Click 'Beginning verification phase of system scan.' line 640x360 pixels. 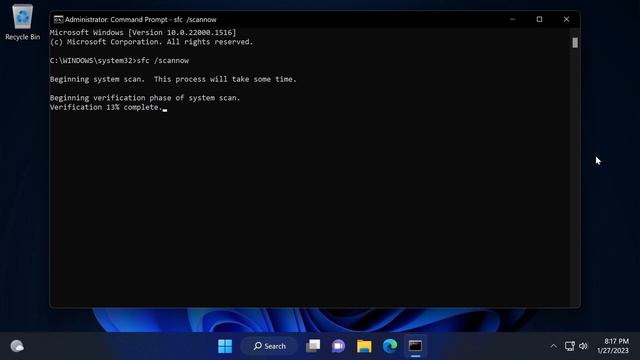click(145, 98)
